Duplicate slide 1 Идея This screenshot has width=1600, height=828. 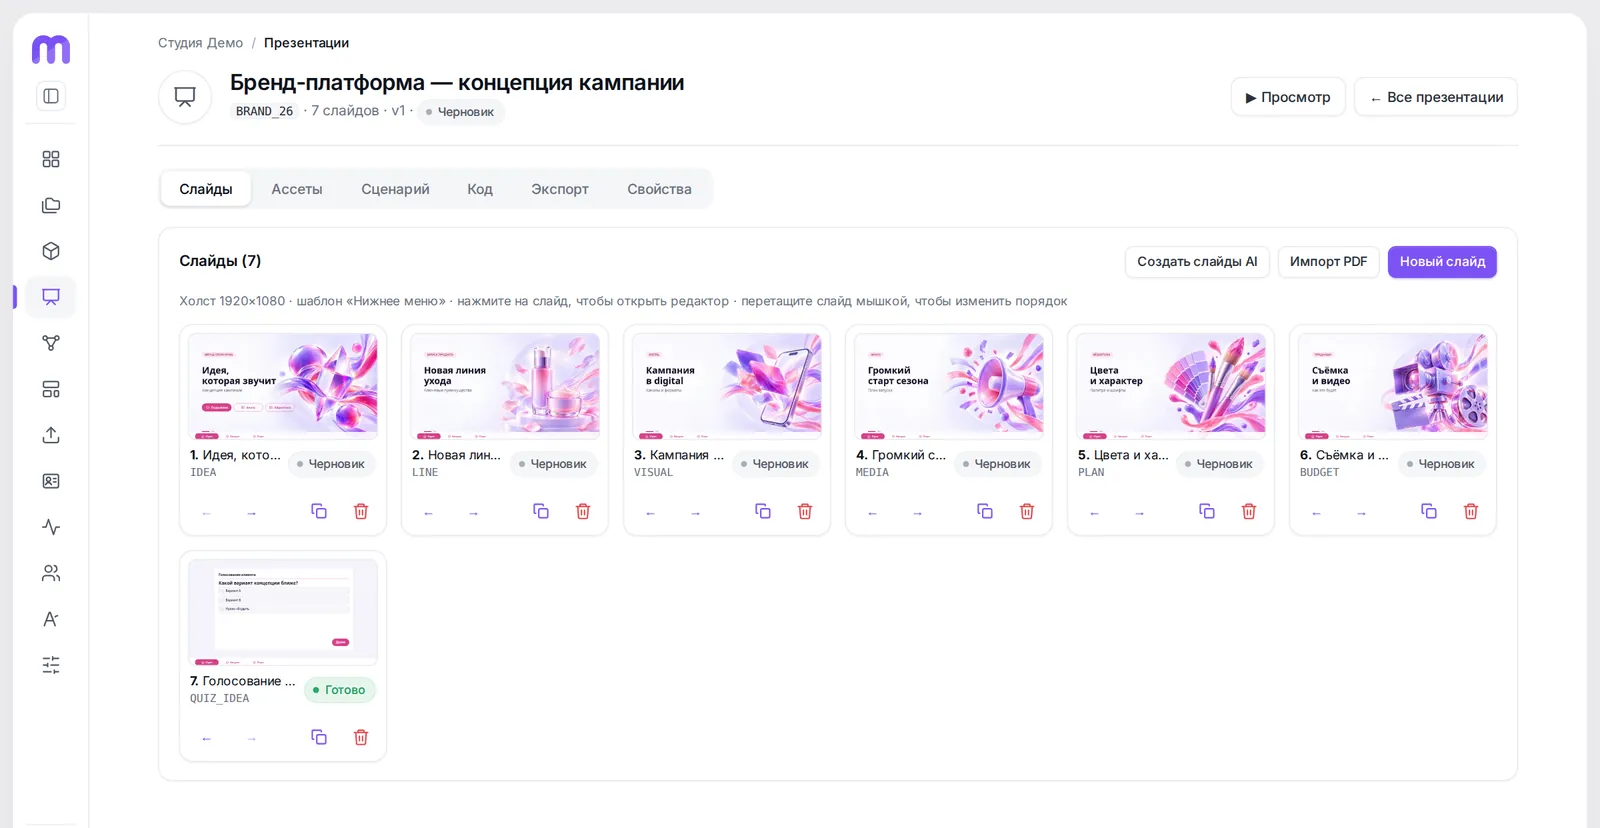(319, 511)
